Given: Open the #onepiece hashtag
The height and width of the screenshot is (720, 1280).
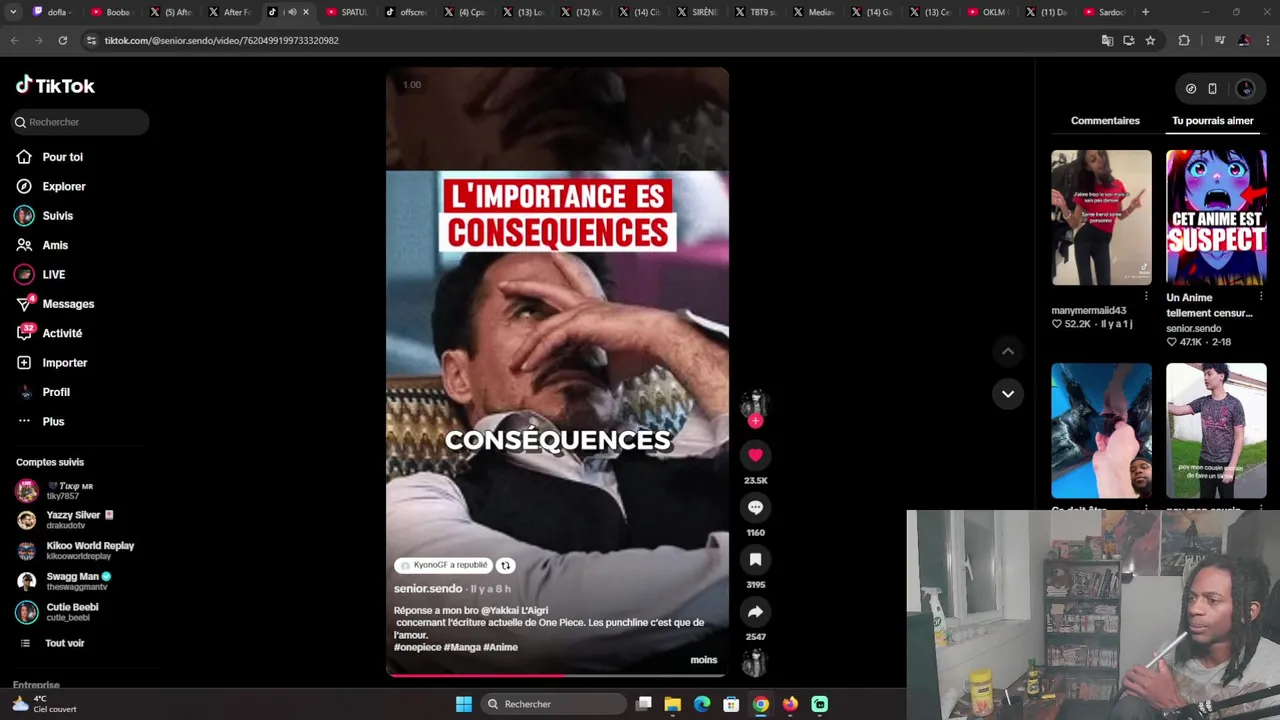Looking at the screenshot, I should pos(417,647).
